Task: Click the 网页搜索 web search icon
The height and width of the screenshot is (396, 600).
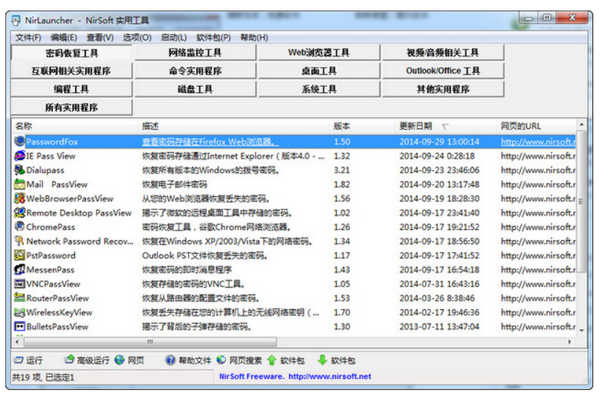Action: coord(221,360)
